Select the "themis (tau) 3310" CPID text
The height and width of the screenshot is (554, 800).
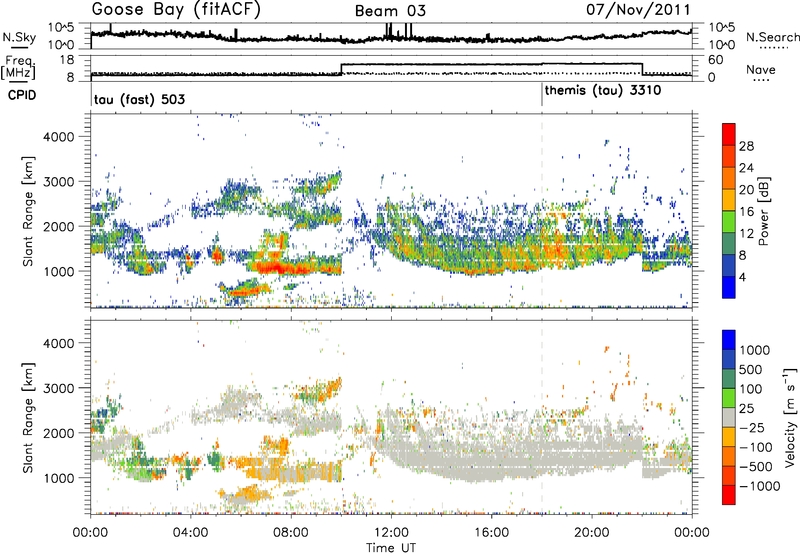[603, 91]
